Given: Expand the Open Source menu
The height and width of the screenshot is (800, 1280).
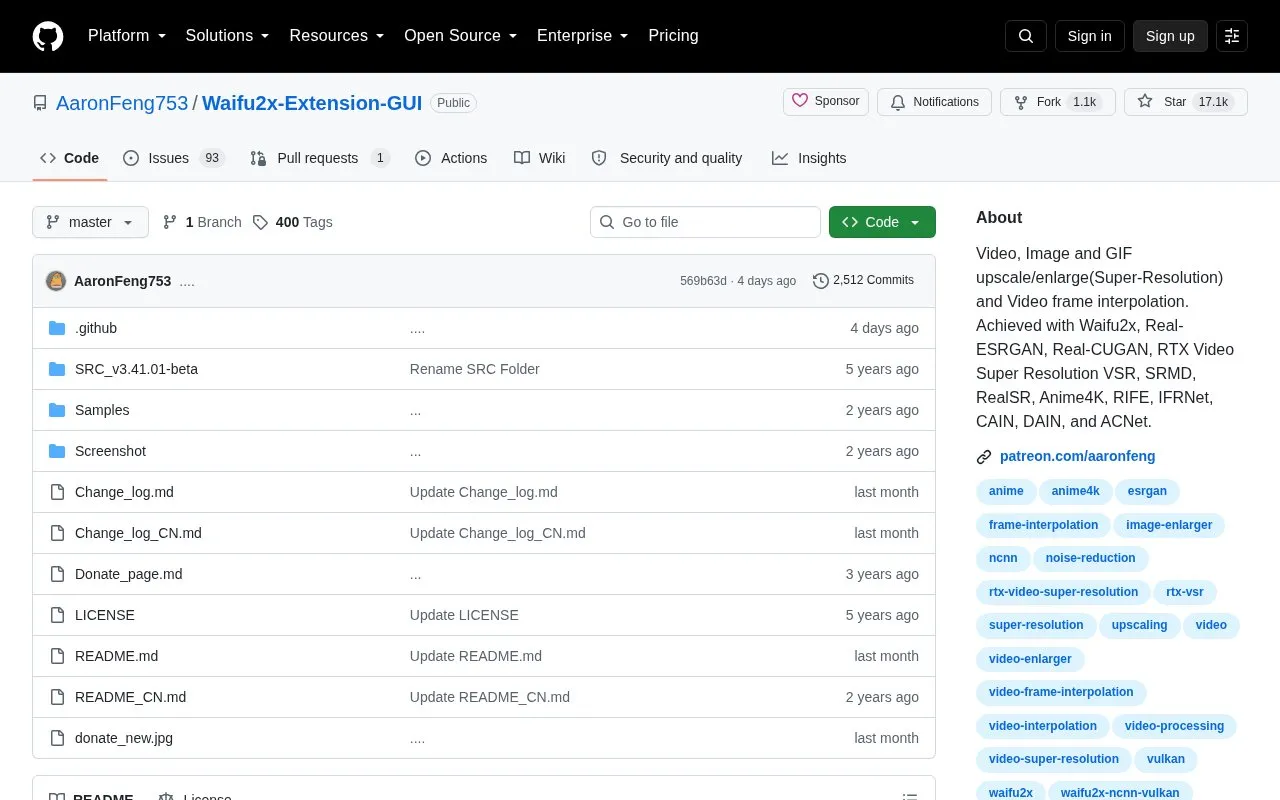Looking at the screenshot, I should [461, 36].
